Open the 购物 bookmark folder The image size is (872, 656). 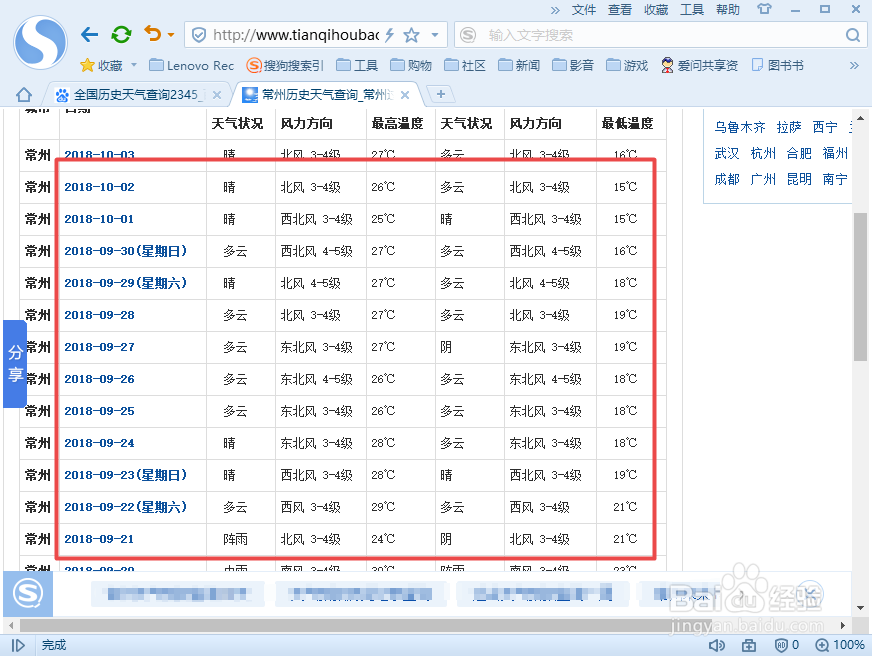click(x=411, y=66)
